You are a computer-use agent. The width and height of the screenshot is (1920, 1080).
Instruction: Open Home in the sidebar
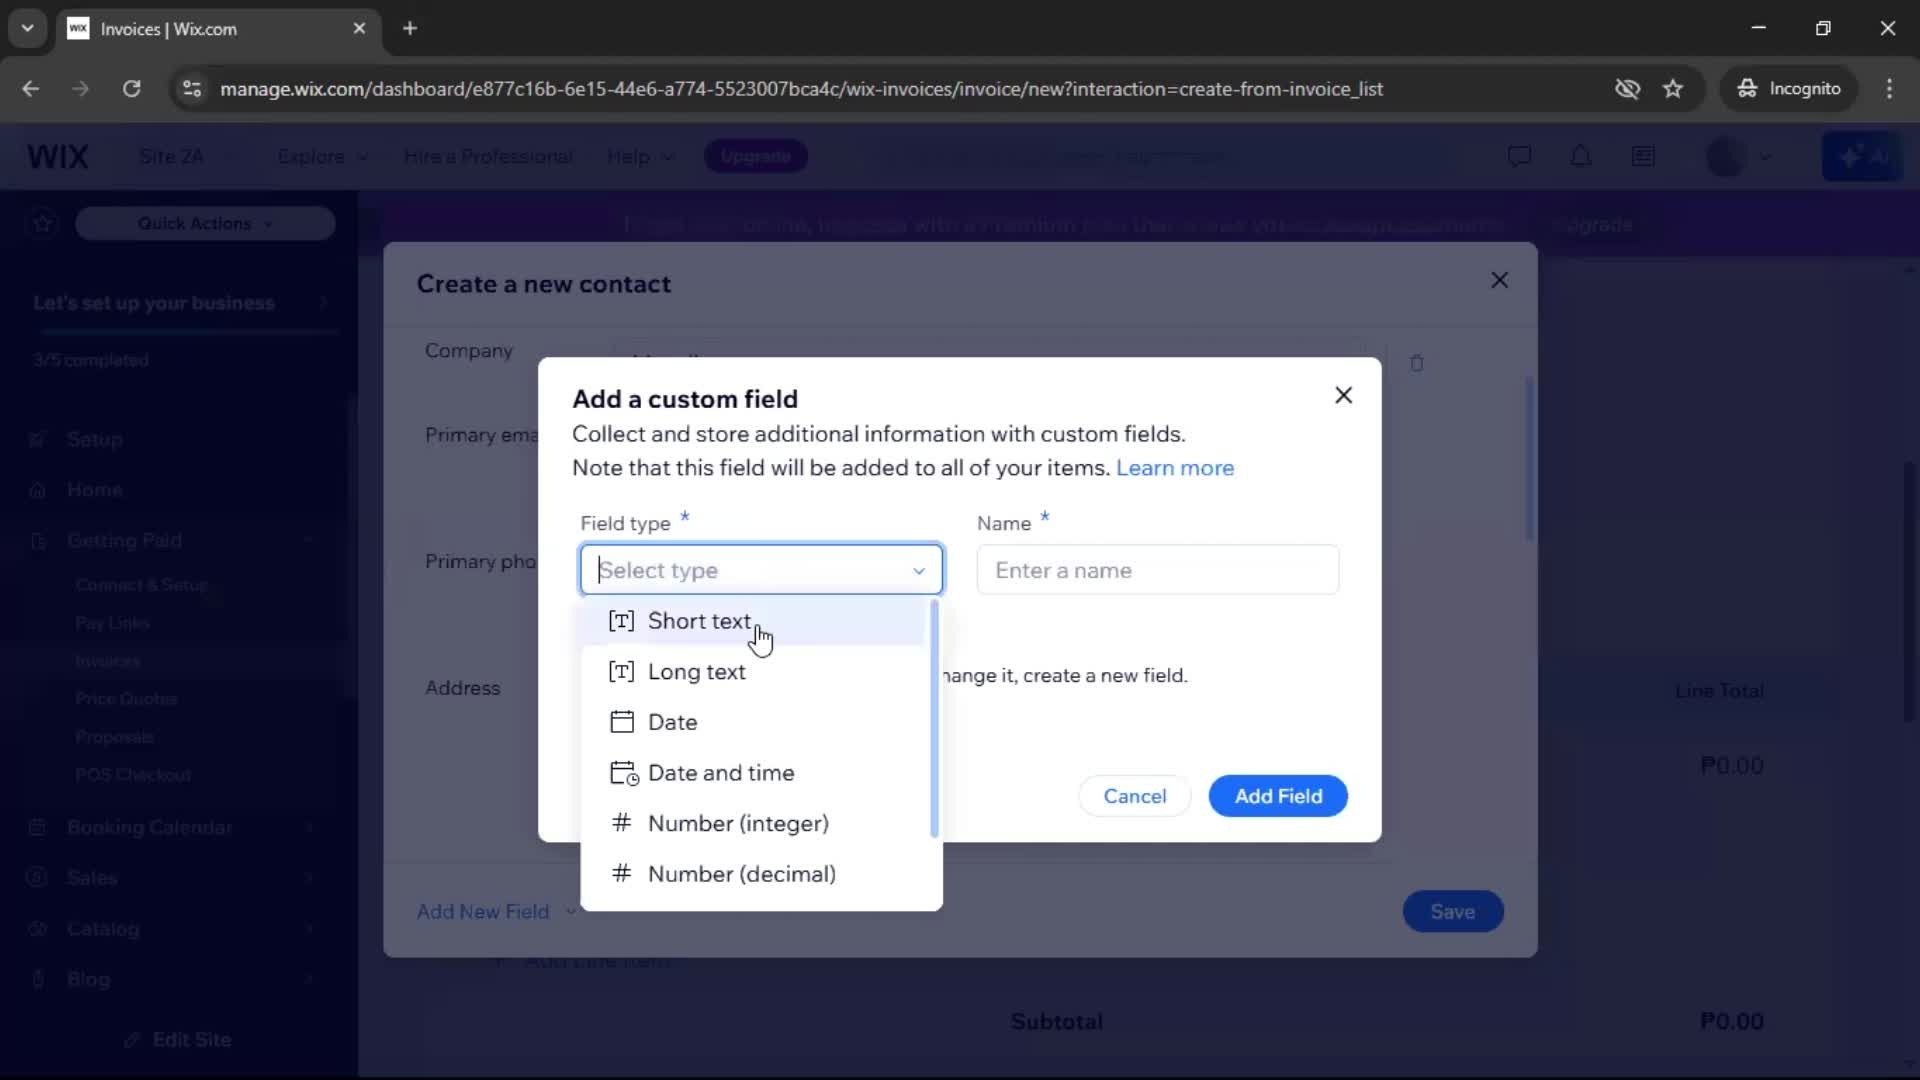95,490
